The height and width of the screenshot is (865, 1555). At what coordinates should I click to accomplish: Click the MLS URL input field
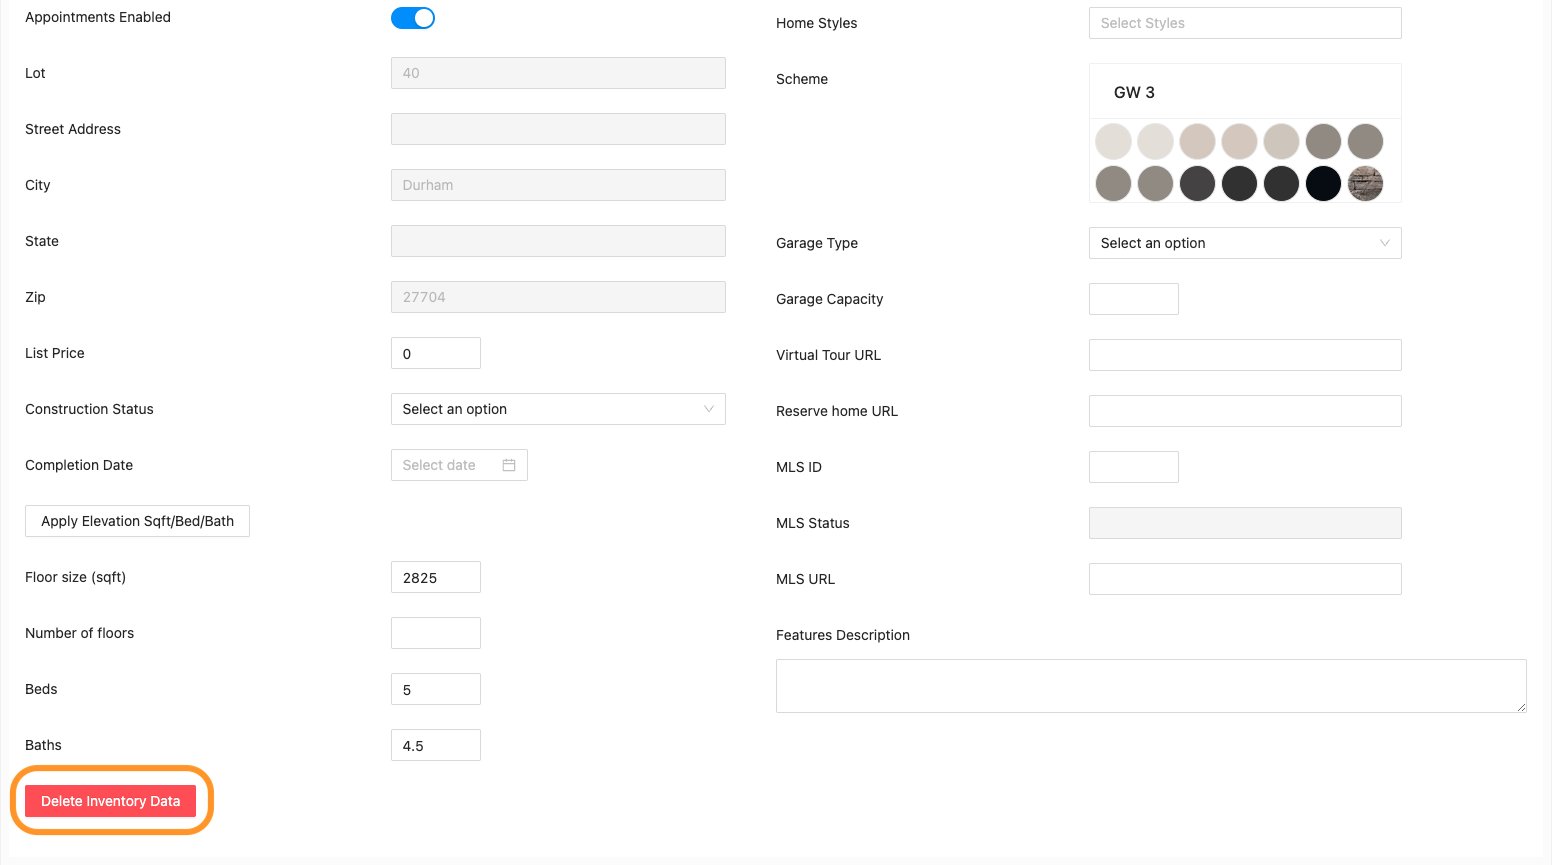(x=1245, y=579)
